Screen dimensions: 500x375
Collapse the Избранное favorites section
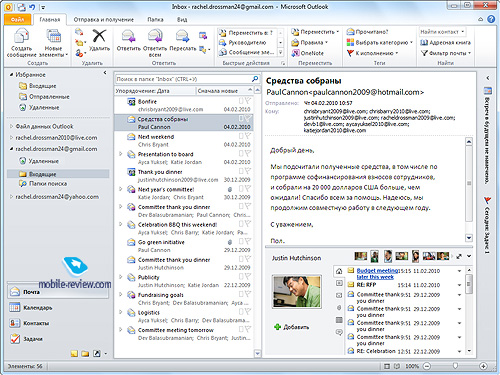[11, 74]
